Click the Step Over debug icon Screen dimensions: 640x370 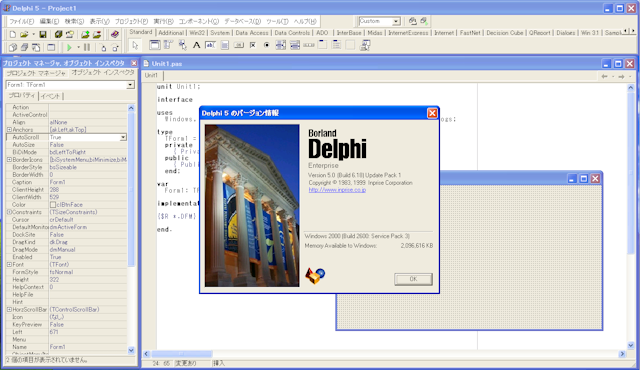(115, 47)
